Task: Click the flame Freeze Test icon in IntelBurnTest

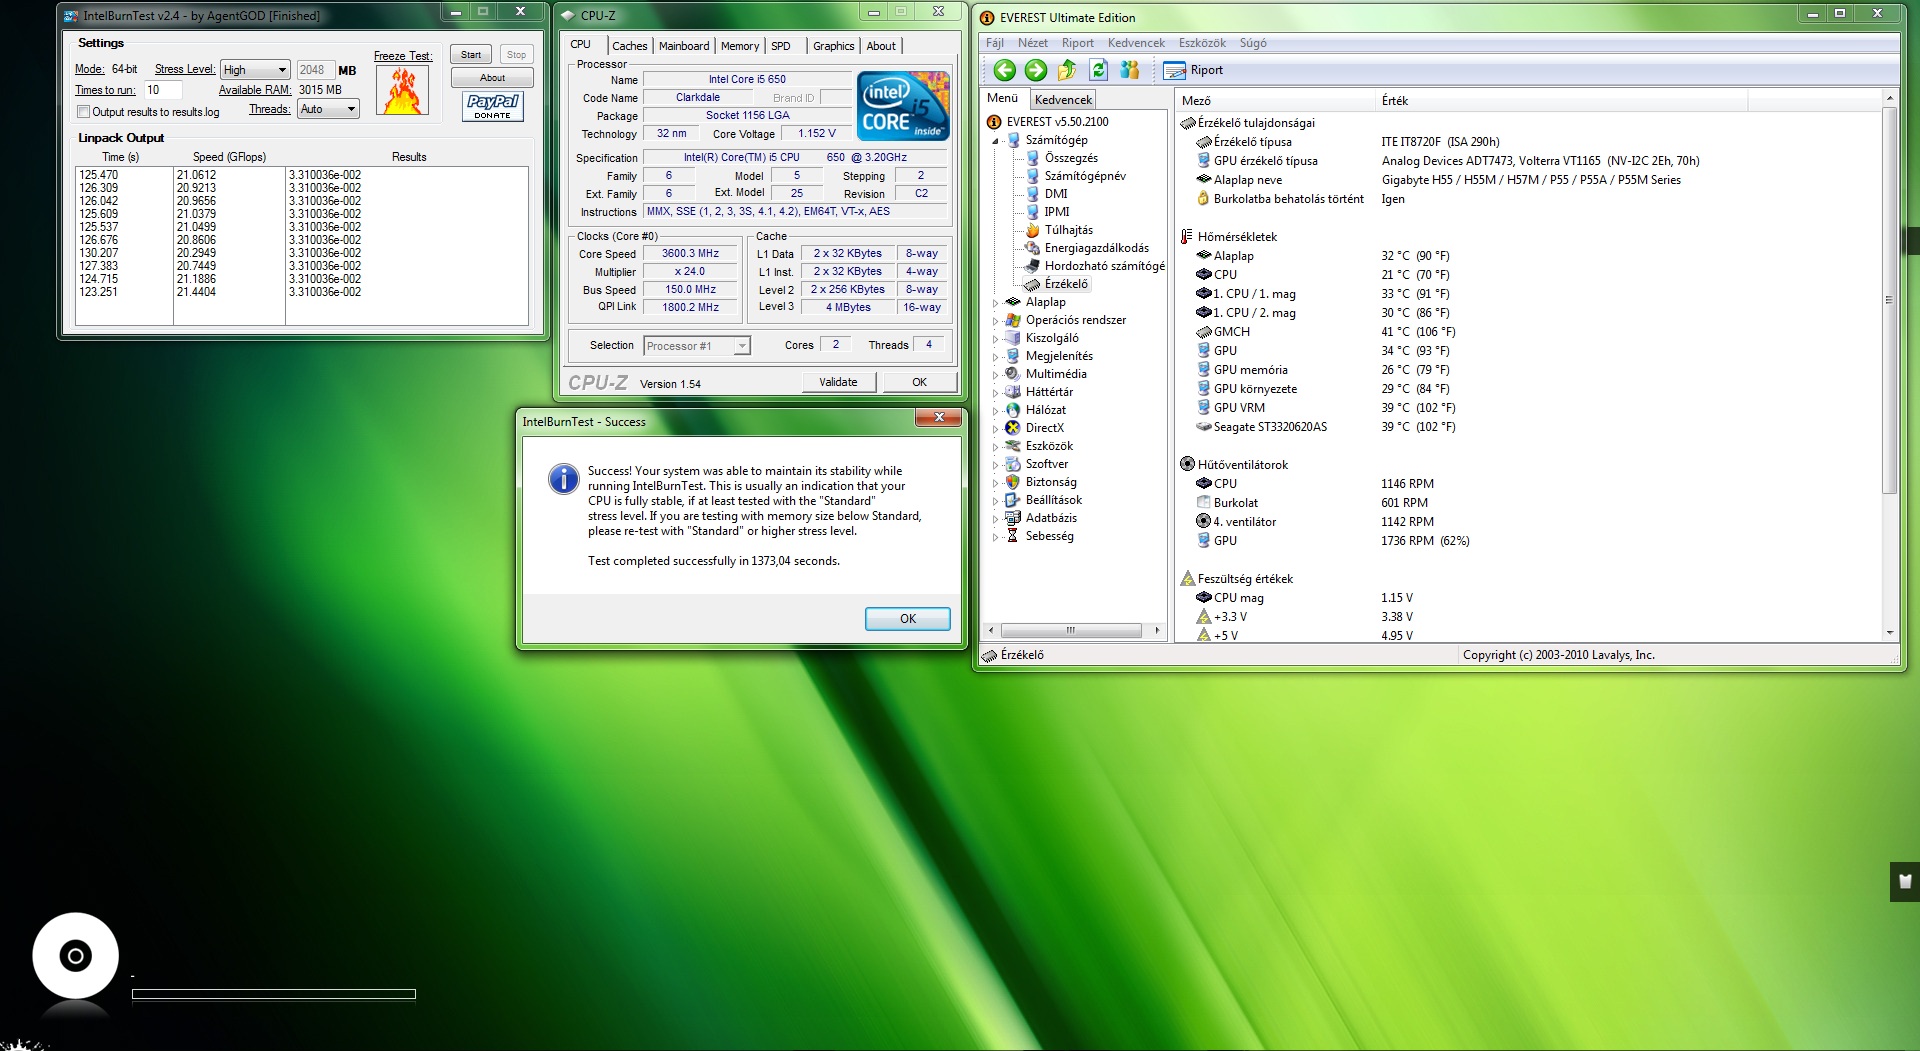Action: pos(403,90)
